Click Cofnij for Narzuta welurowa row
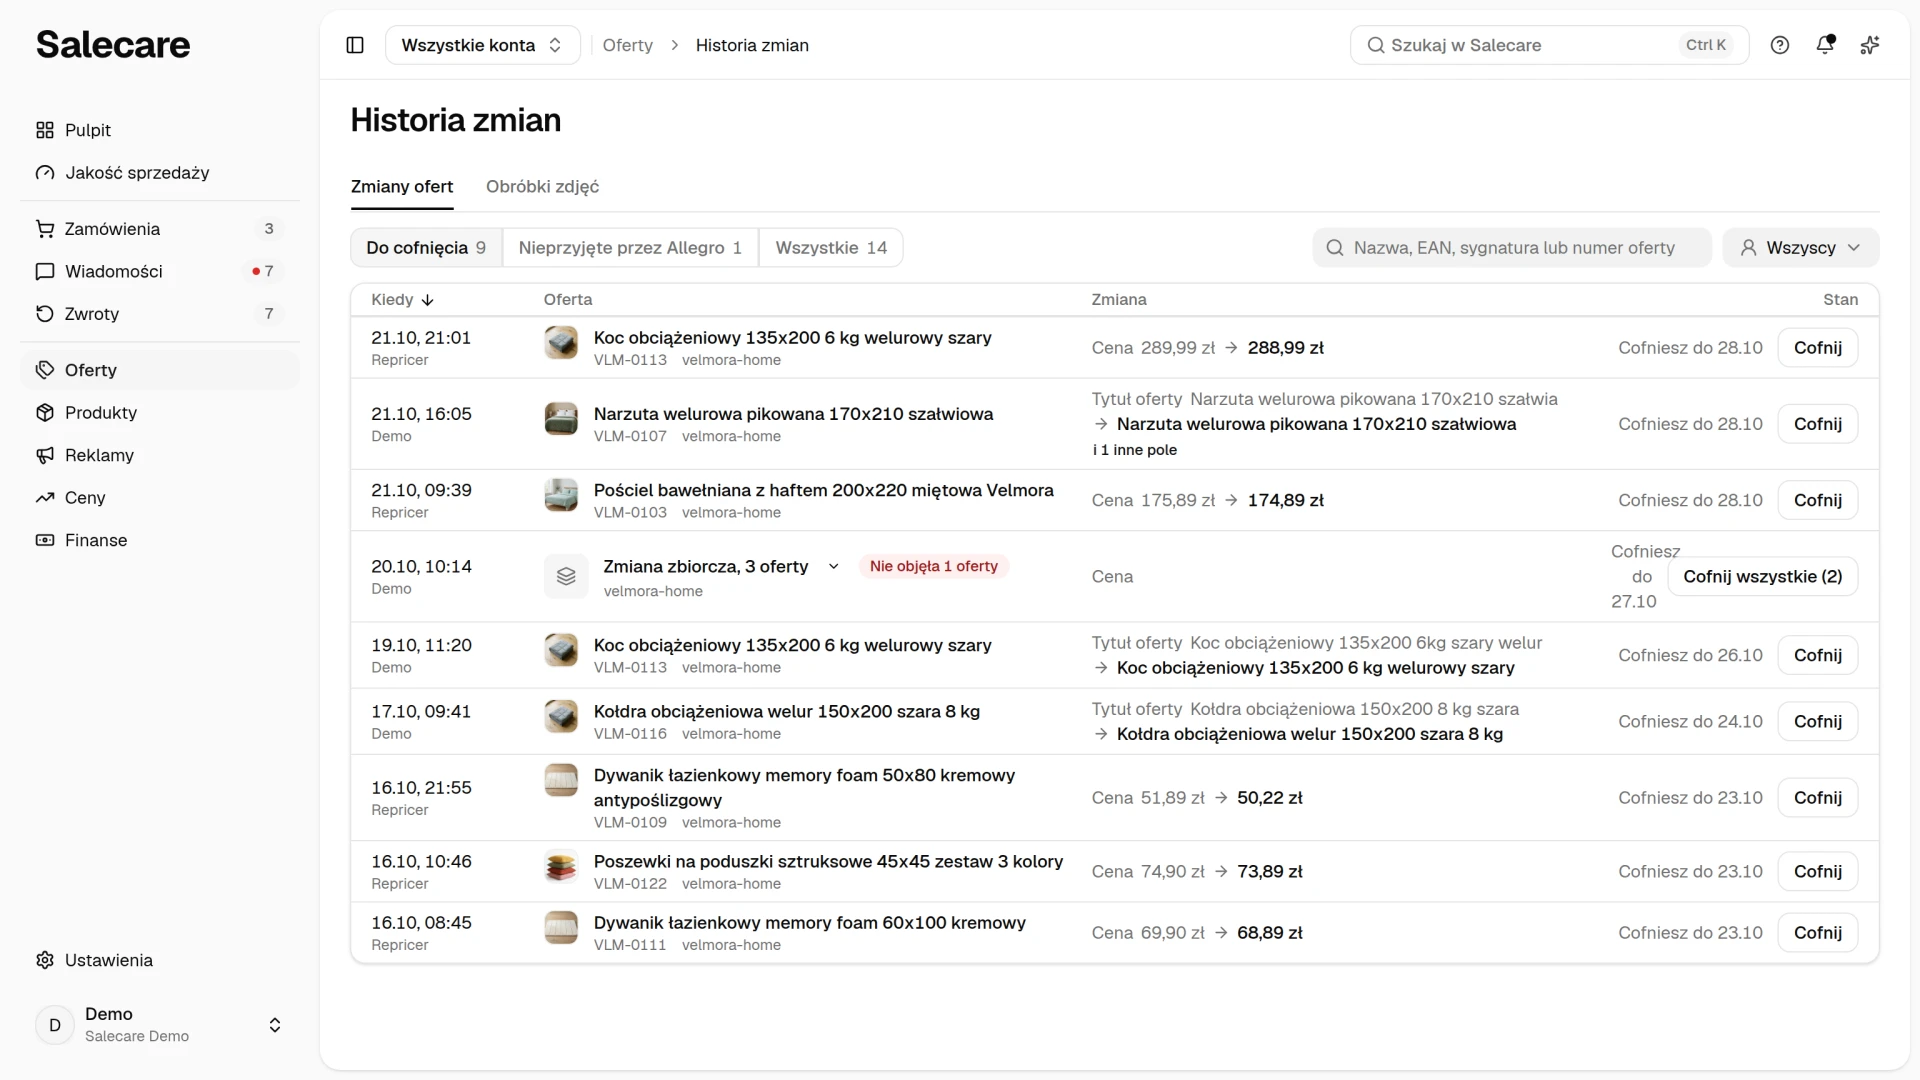 [x=1817, y=424]
